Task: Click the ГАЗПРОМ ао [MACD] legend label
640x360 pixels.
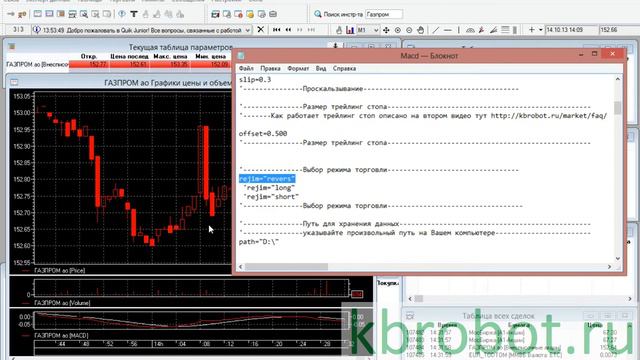Action: (61, 336)
